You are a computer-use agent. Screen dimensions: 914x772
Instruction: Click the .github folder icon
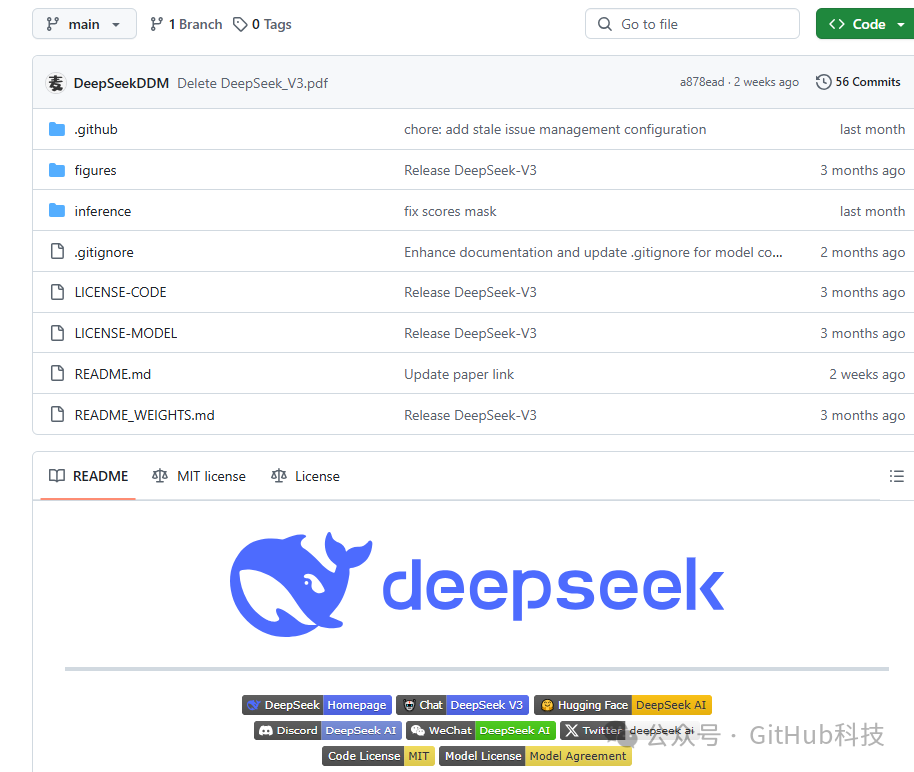[57, 129]
